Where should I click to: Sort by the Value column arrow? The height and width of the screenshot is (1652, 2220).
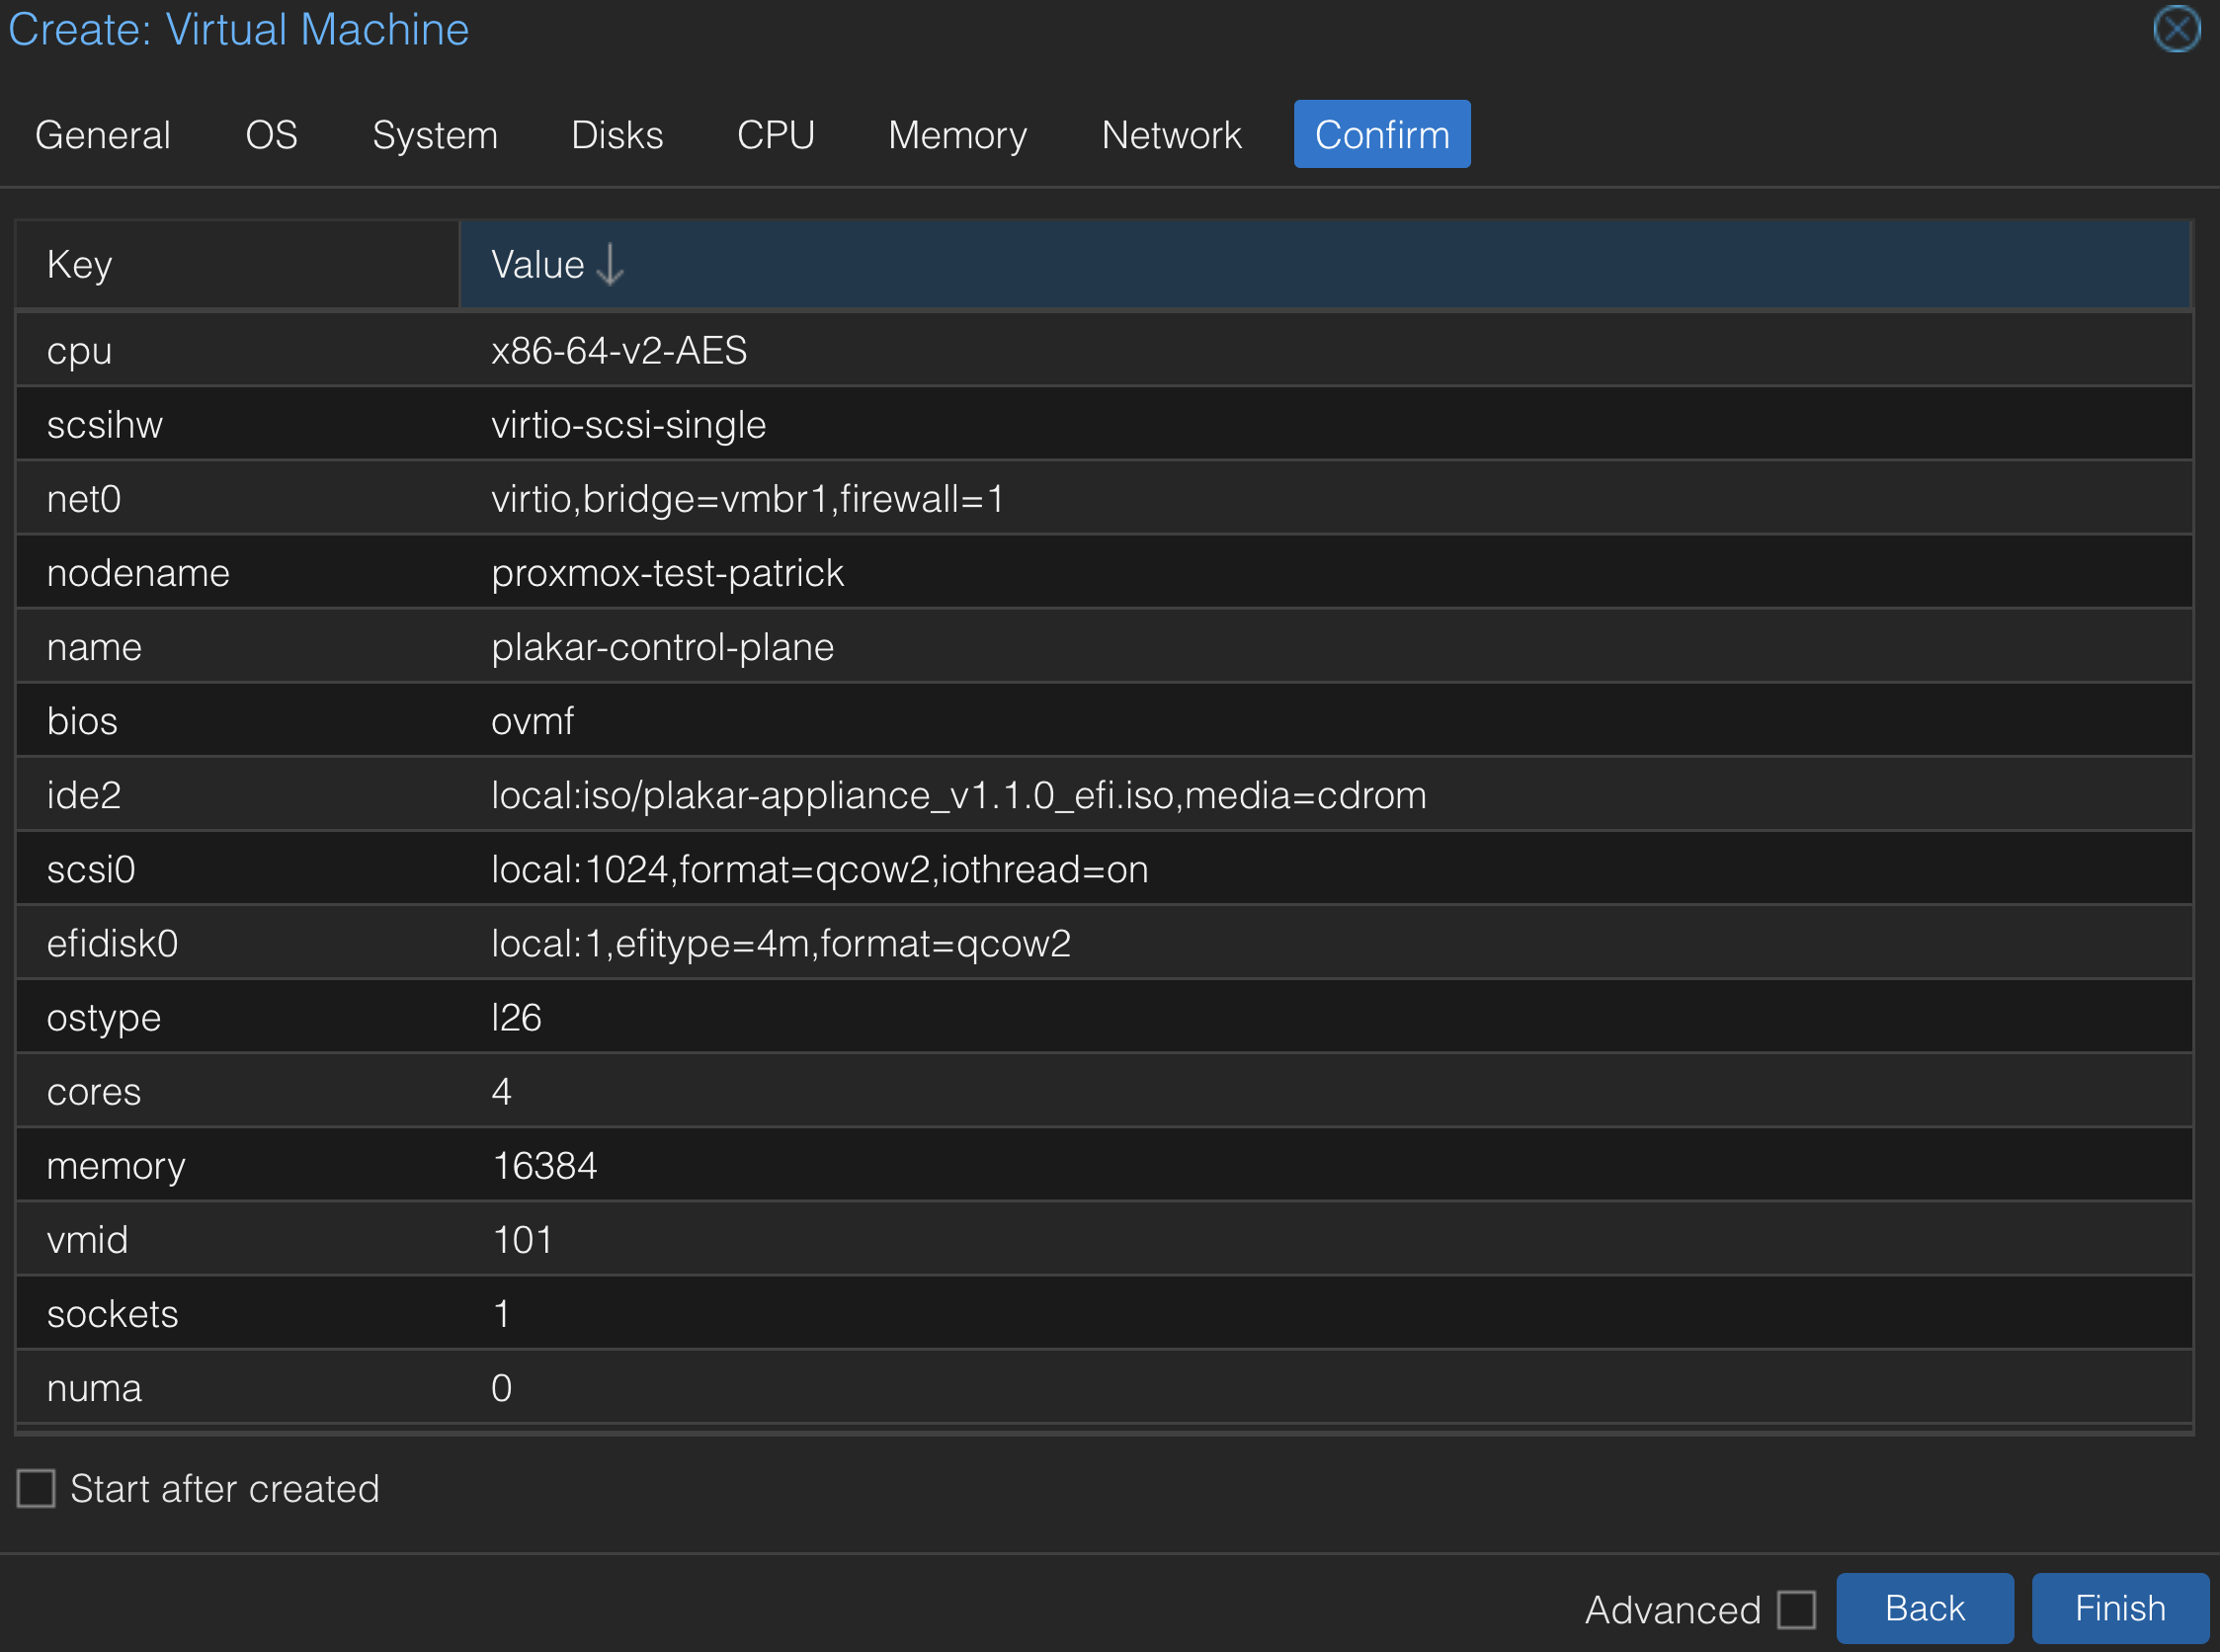pyautogui.click(x=609, y=265)
